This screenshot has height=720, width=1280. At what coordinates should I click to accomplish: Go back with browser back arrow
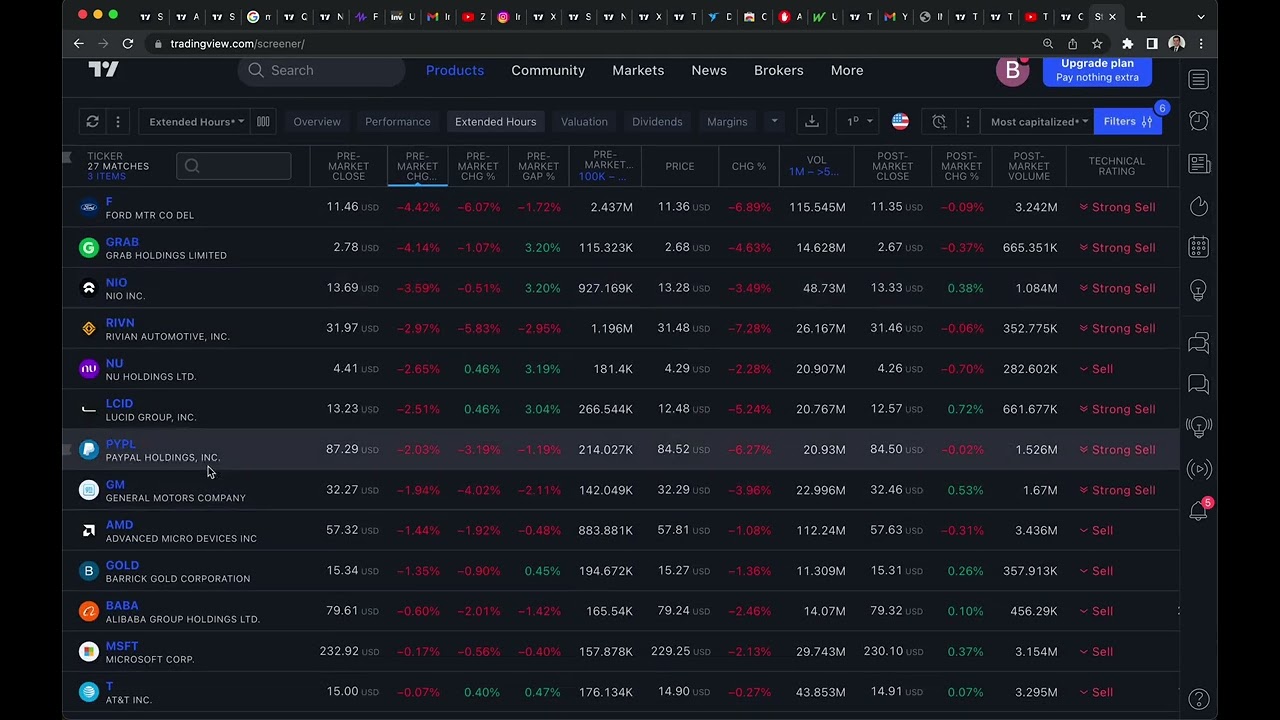[x=79, y=44]
